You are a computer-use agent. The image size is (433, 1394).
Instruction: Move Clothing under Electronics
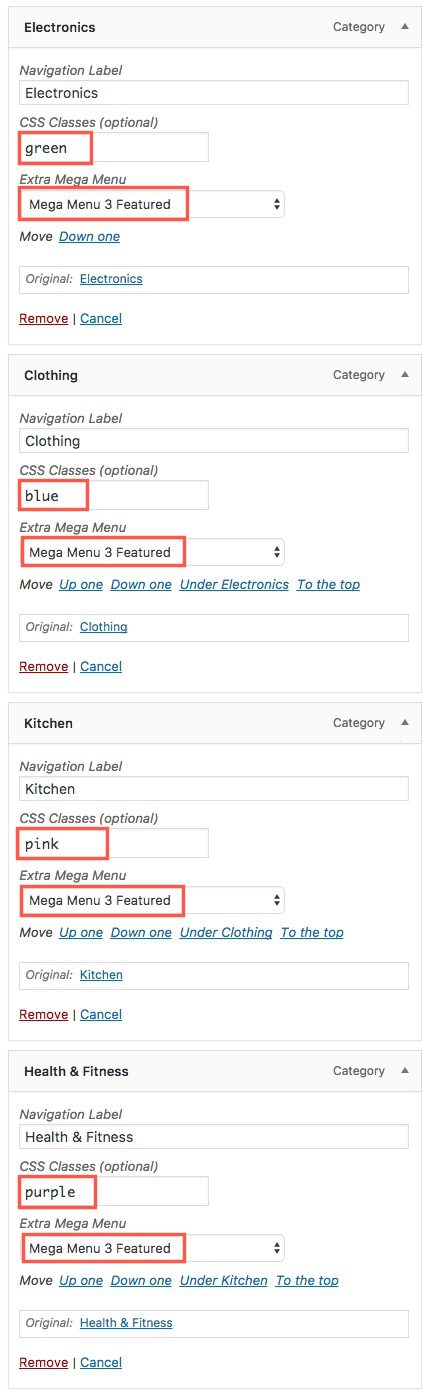[234, 585]
